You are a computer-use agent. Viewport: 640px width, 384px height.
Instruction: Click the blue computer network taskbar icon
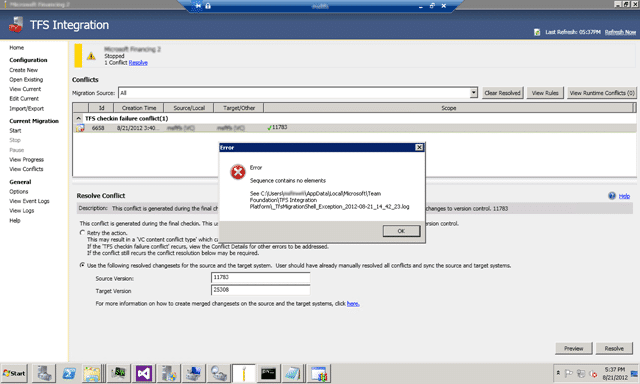(193, 373)
